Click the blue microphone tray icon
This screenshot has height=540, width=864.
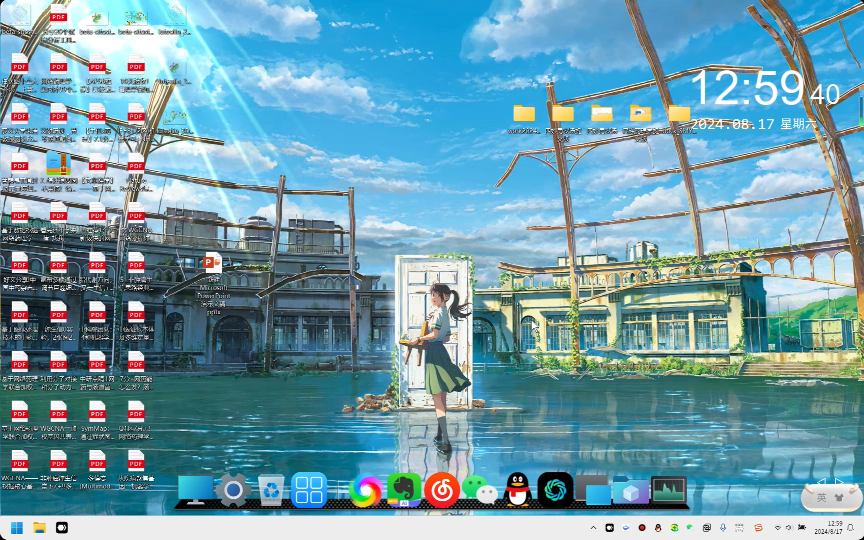[x=723, y=528]
